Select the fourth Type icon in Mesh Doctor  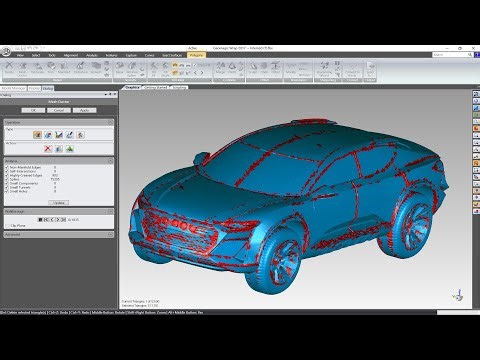70,135
